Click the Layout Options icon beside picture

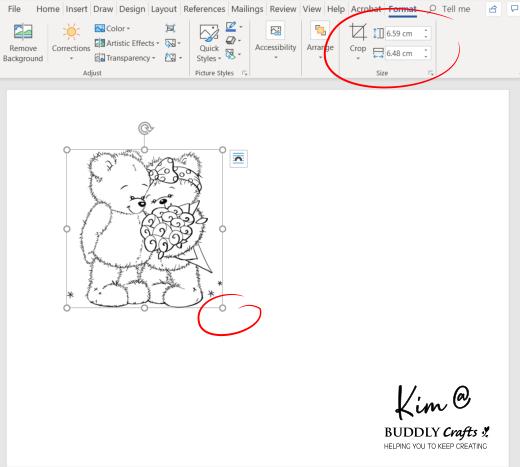click(239, 158)
